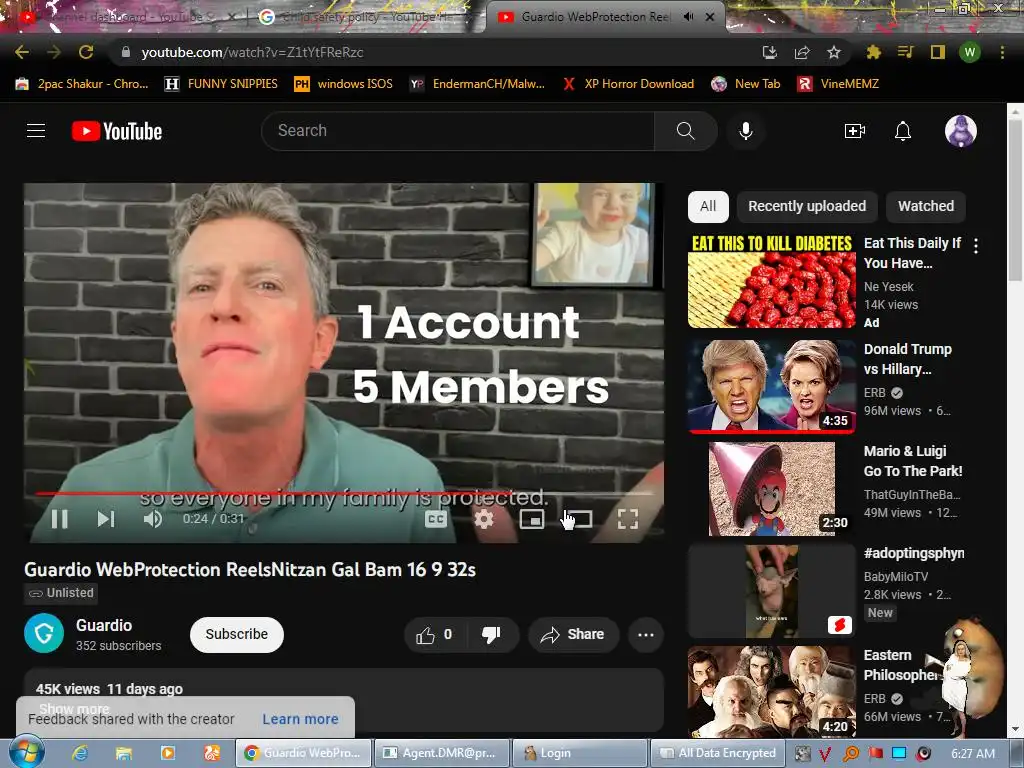
Task: Mute the video volume
Action: click(x=153, y=519)
